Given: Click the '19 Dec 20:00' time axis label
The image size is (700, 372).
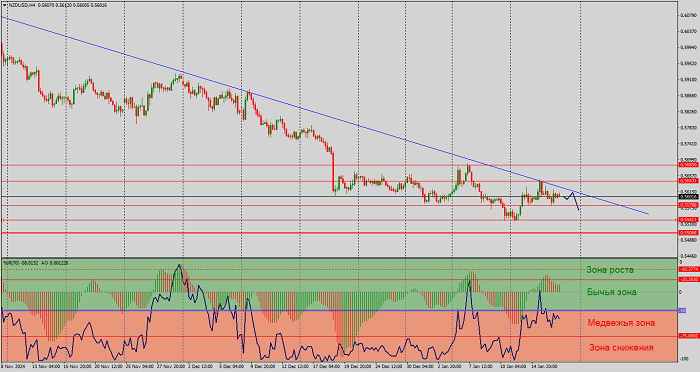Looking at the screenshot, I should point(357,366).
